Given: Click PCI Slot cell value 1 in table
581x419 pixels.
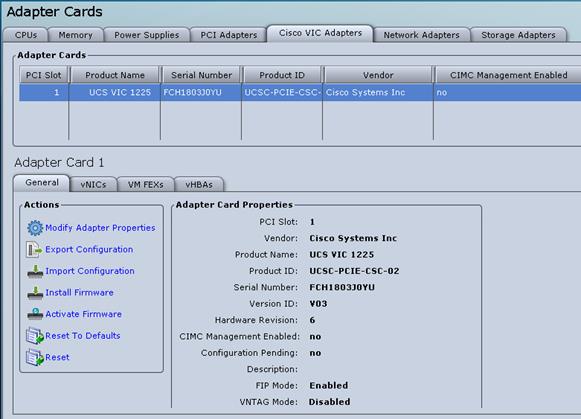Looking at the screenshot, I should (x=44, y=93).
